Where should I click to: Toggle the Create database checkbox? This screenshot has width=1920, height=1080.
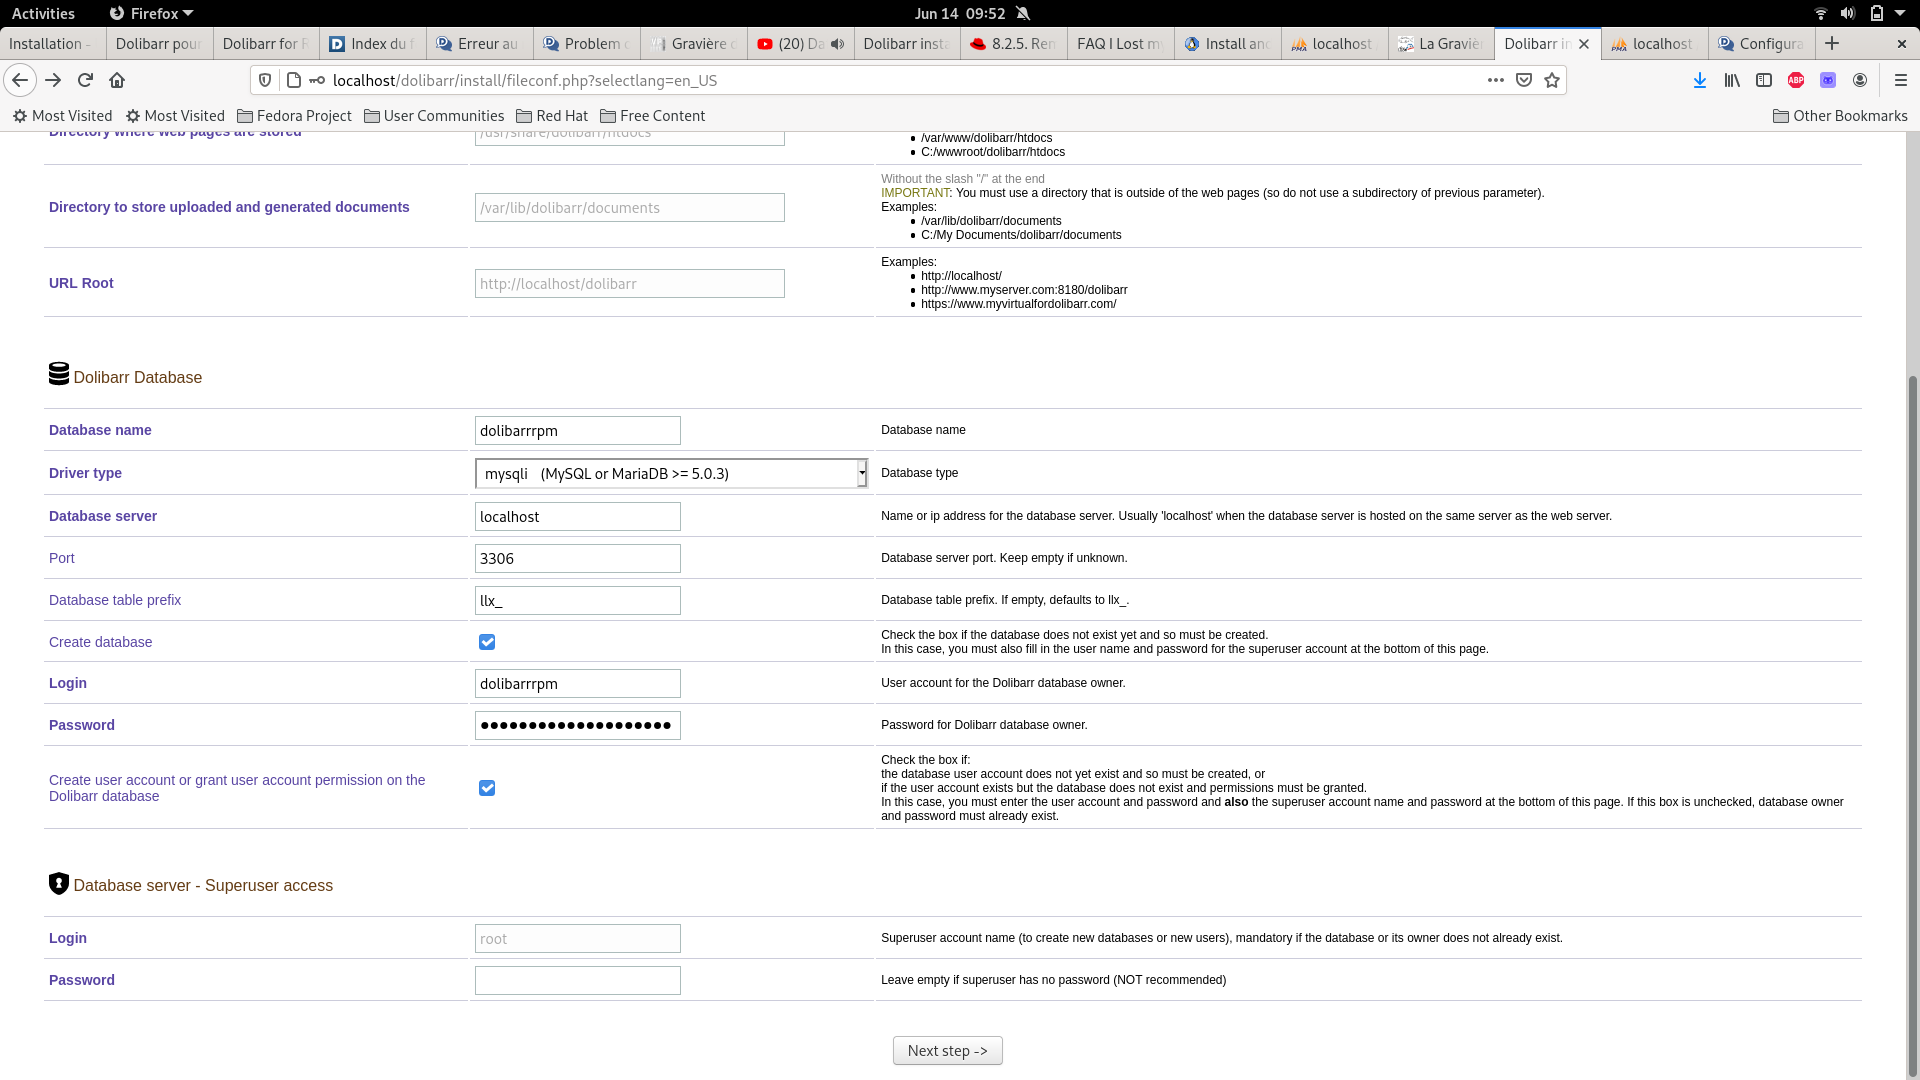pyautogui.click(x=487, y=642)
